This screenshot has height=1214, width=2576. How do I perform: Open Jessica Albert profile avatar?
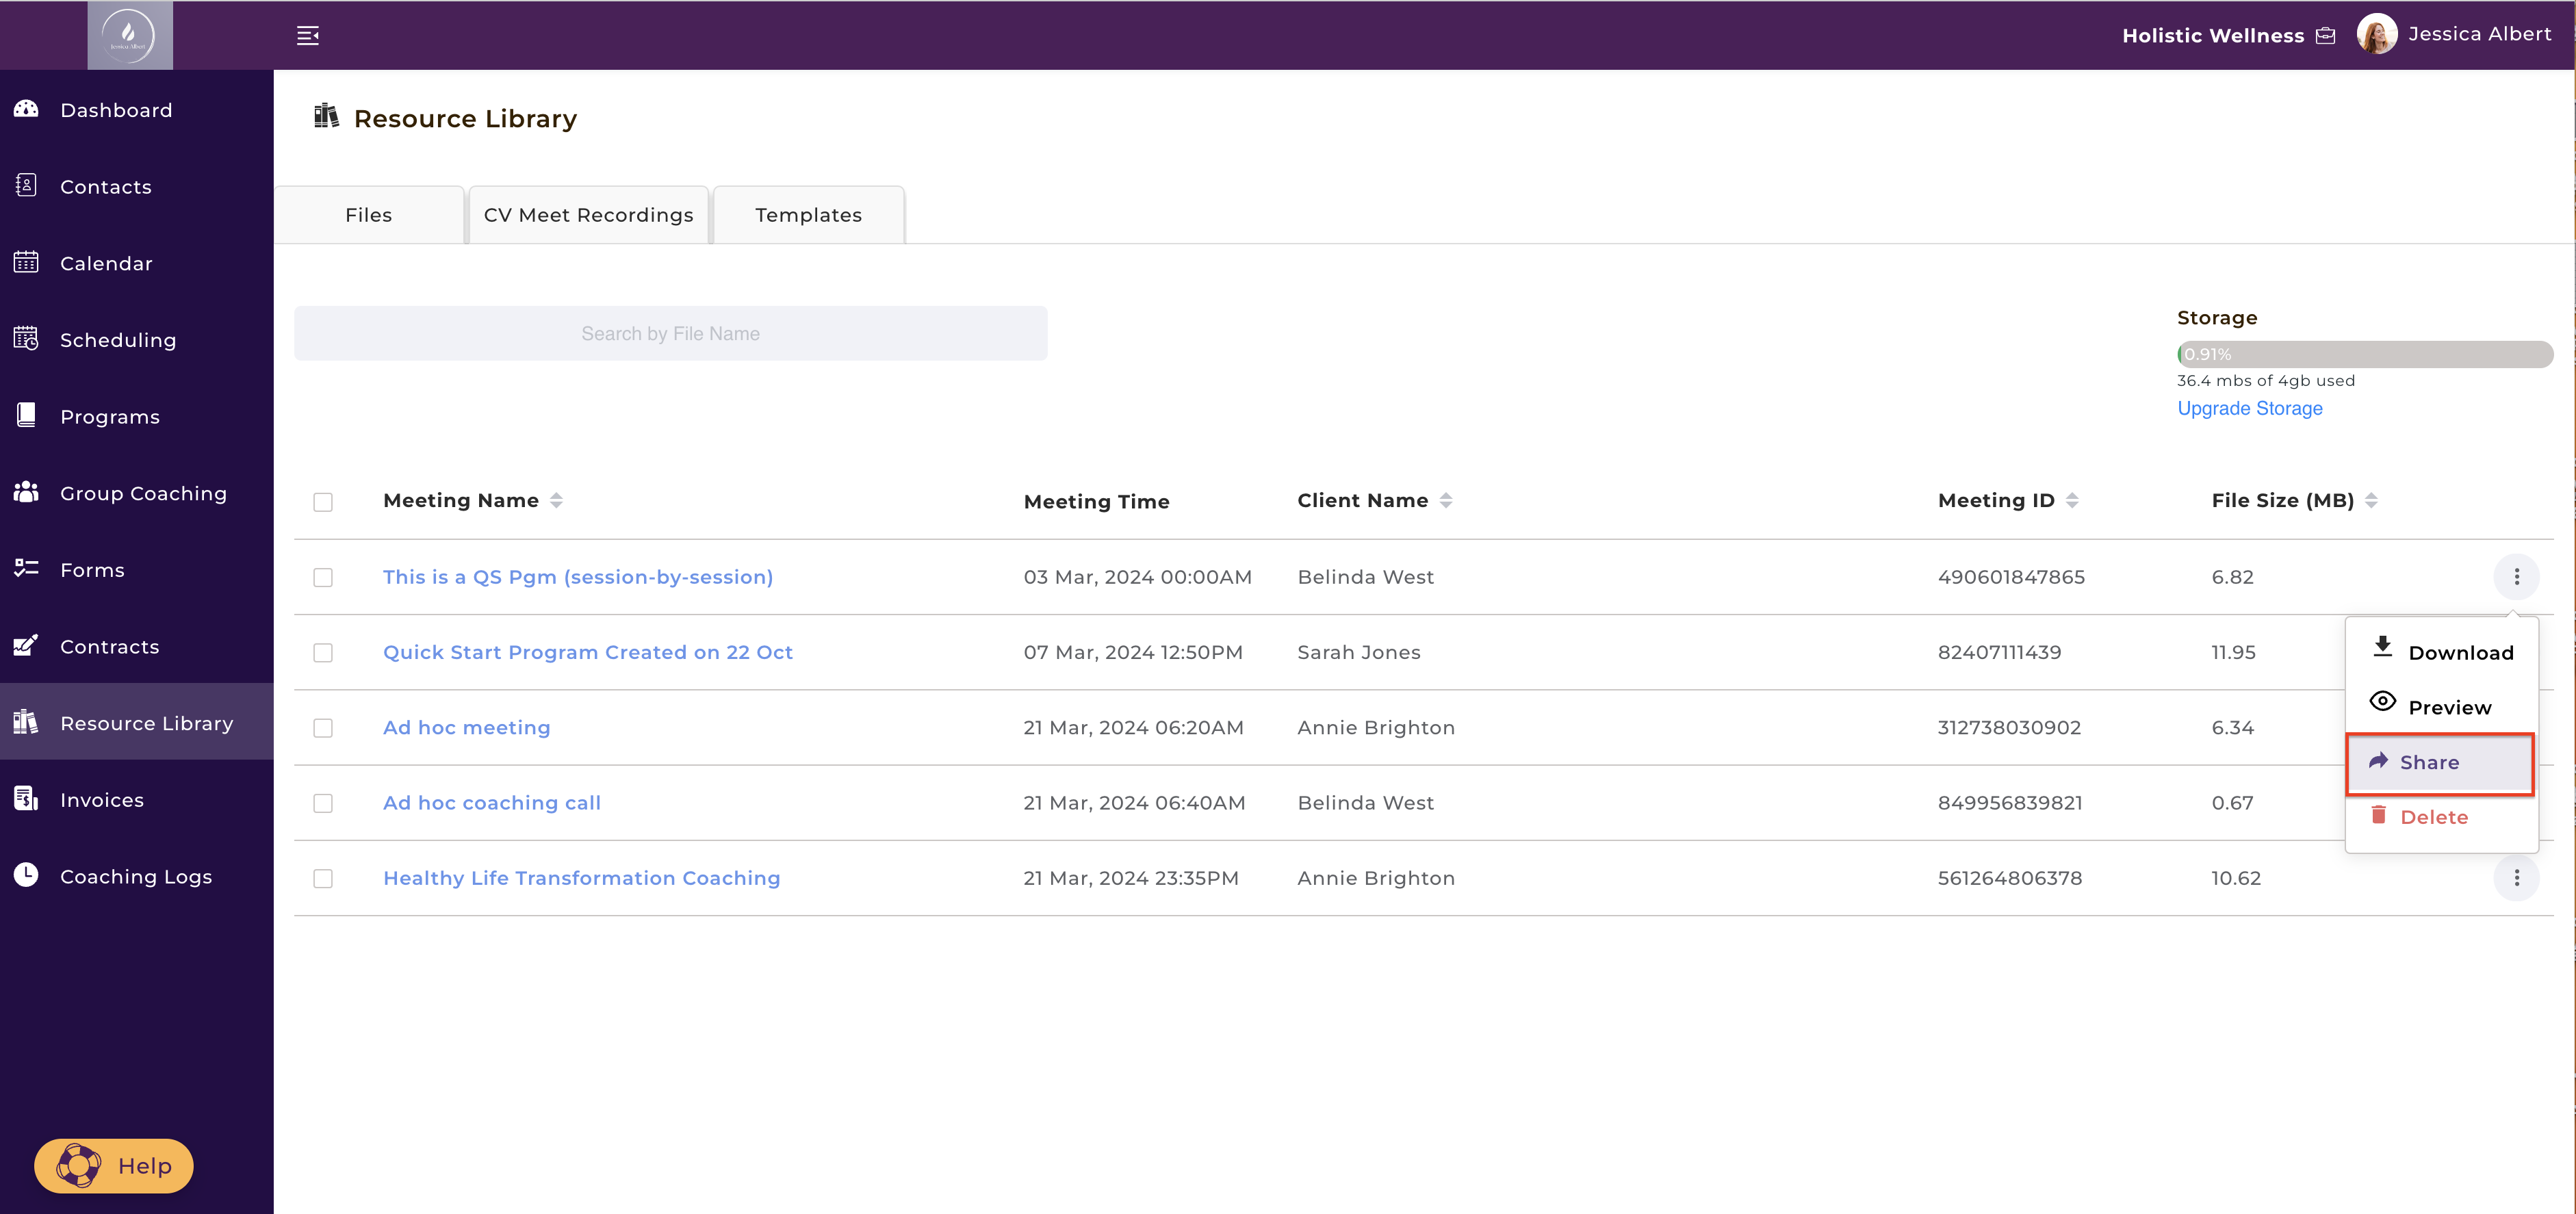(x=2377, y=34)
